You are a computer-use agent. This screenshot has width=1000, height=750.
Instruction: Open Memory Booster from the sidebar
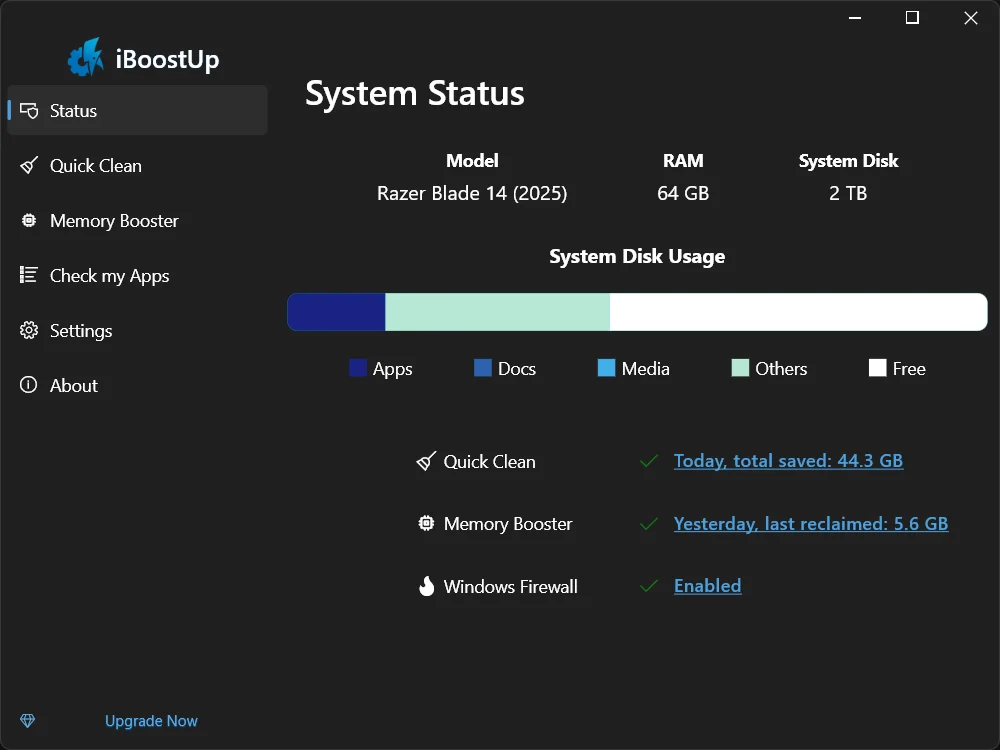[x=137, y=221]
